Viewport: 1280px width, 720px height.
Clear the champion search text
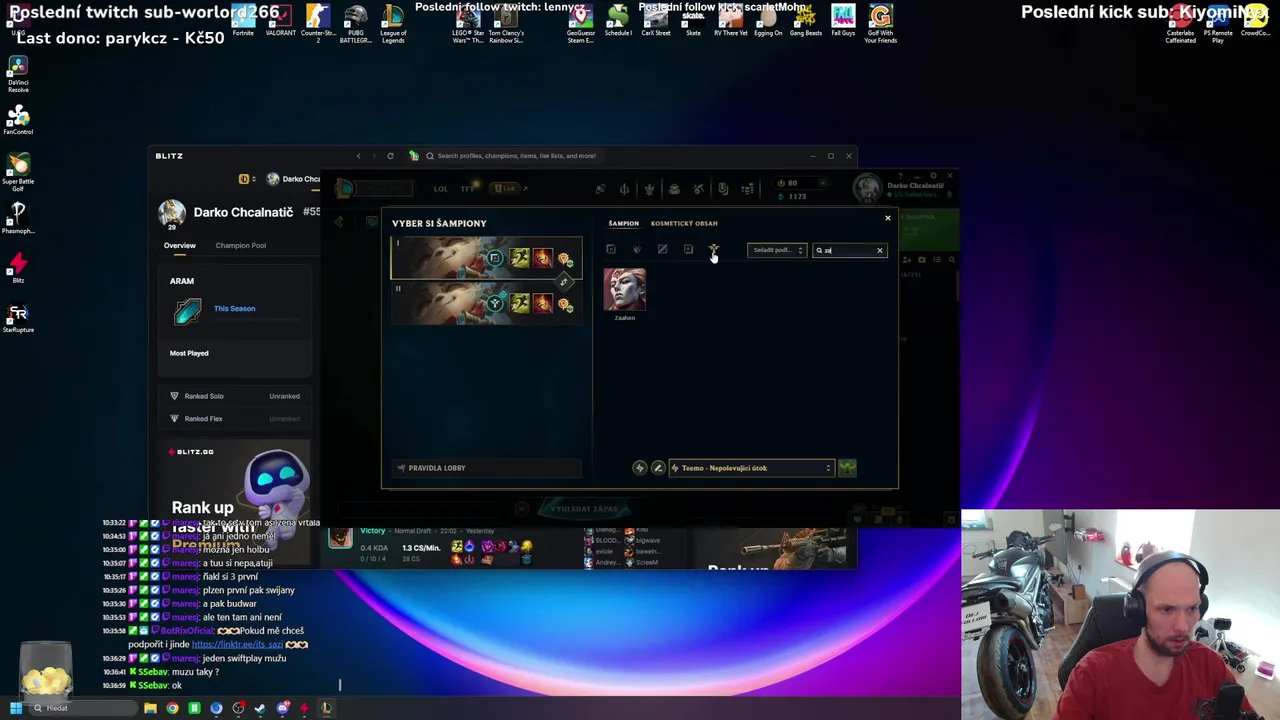point(880,250)
